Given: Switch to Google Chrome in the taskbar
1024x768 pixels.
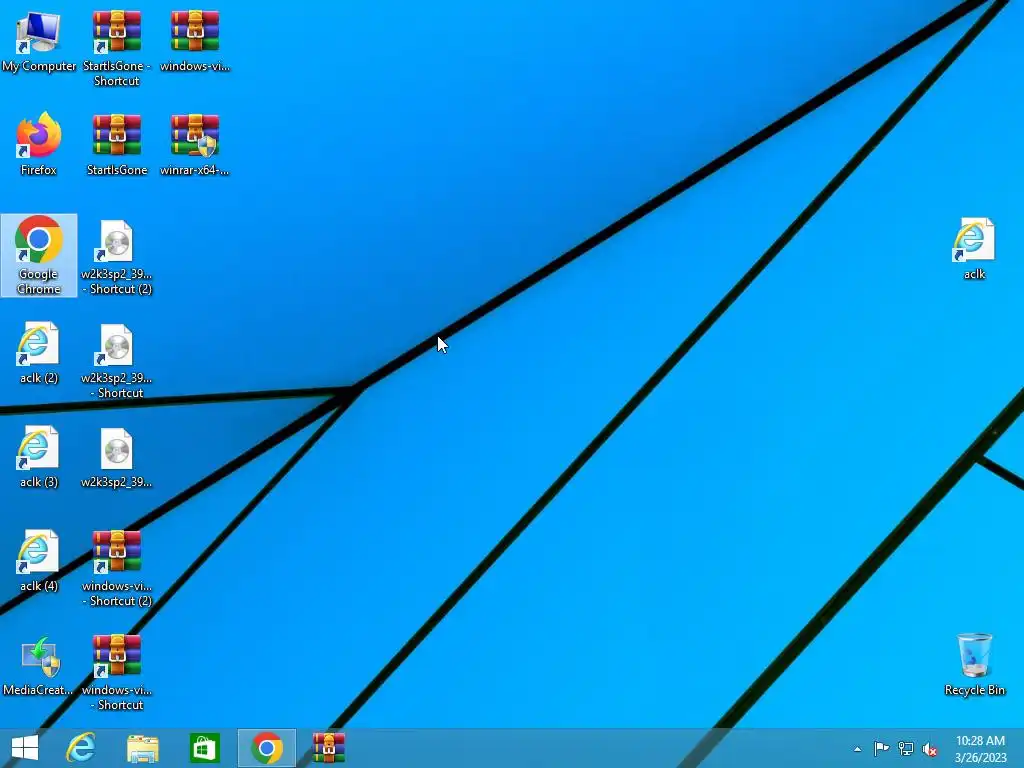Looking at the screenshot, I should click(x=266, y=748).
